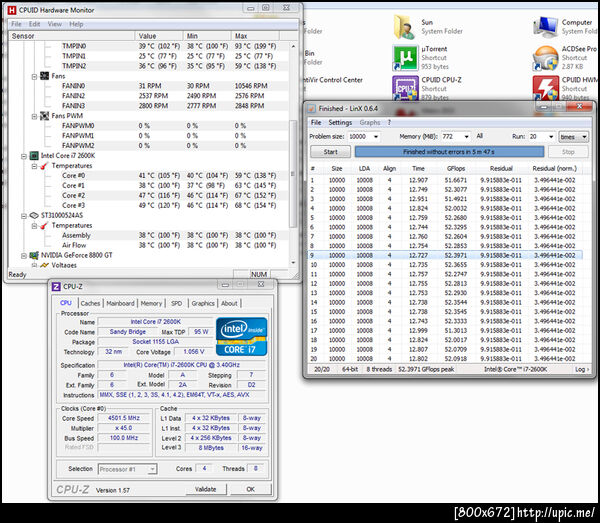This screenshot has height=523, width=600.
Task: Click the finished progress bar in LinX
Action: point(449,152)
